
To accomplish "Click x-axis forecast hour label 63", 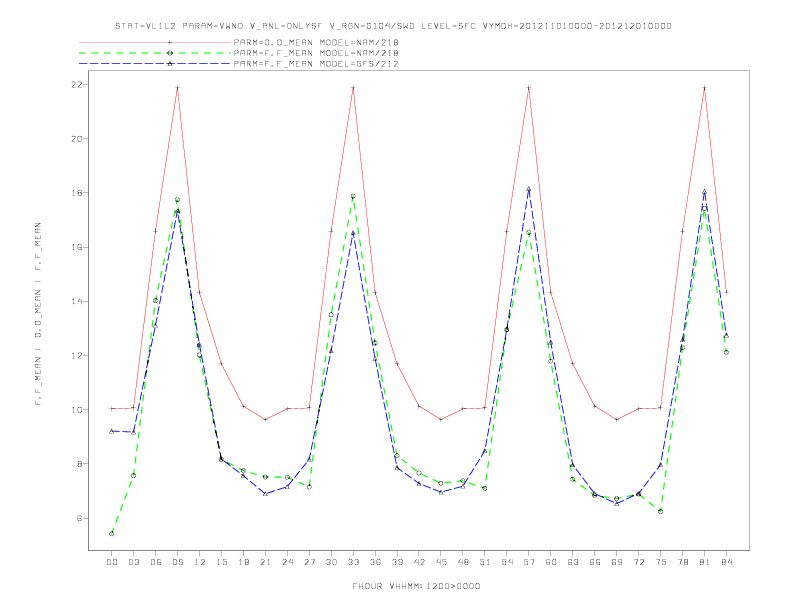I will pos(573,562).
